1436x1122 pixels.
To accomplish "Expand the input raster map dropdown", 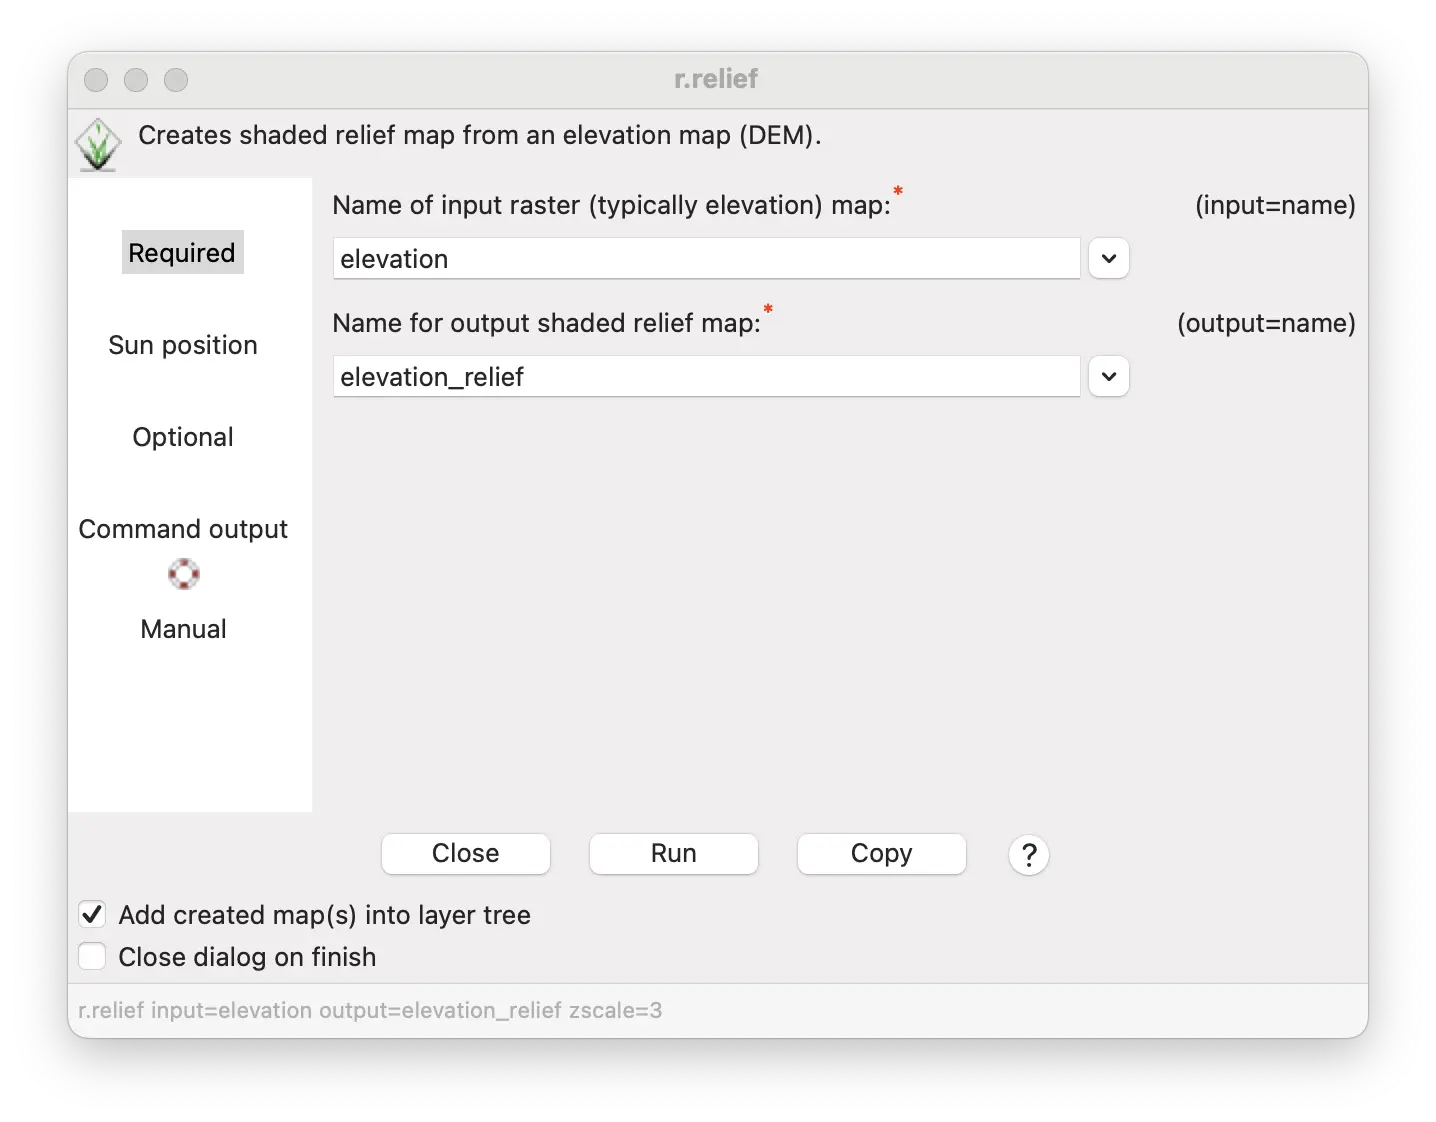I will (1109, 259).
